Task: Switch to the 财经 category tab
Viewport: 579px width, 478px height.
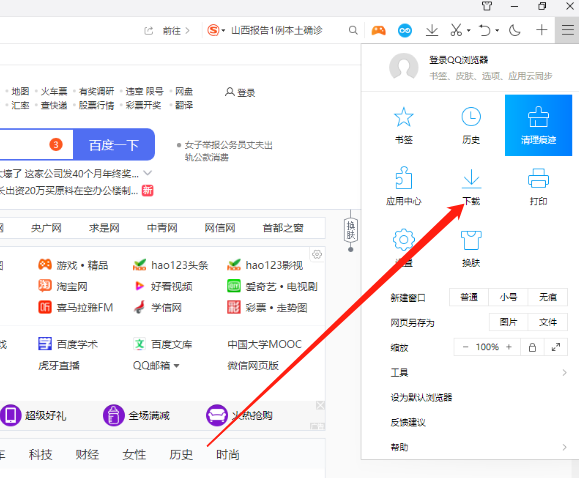Action: [x=87, y=454]
